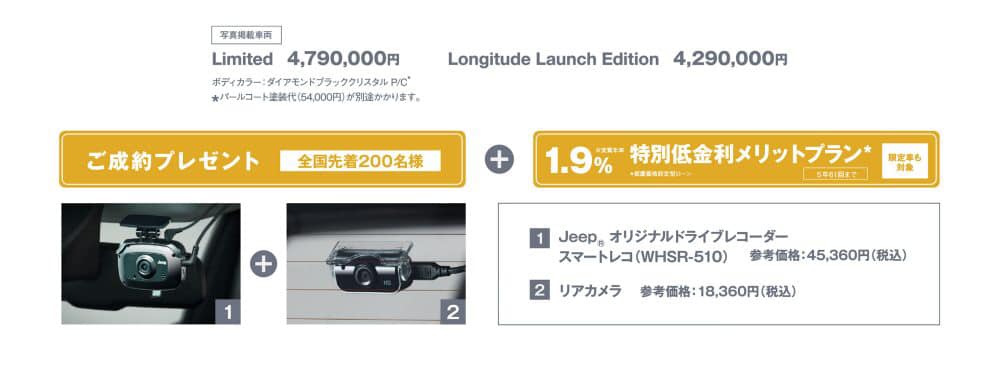Click the number 2 marker beside リアカメラ
Image resolution: width=1000 pixels, height=392 pixels.
[540, 291]
